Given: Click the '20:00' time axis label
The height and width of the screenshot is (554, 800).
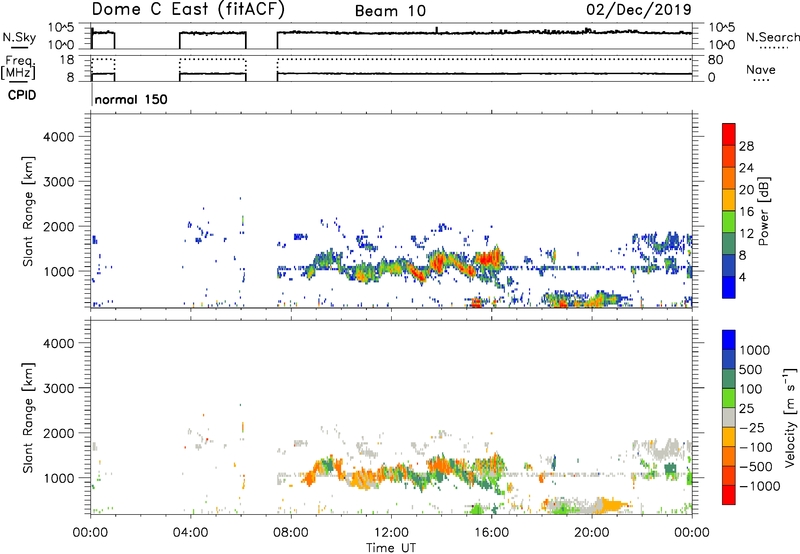Looking at the screenshot, I should click(x=592, y=533).
